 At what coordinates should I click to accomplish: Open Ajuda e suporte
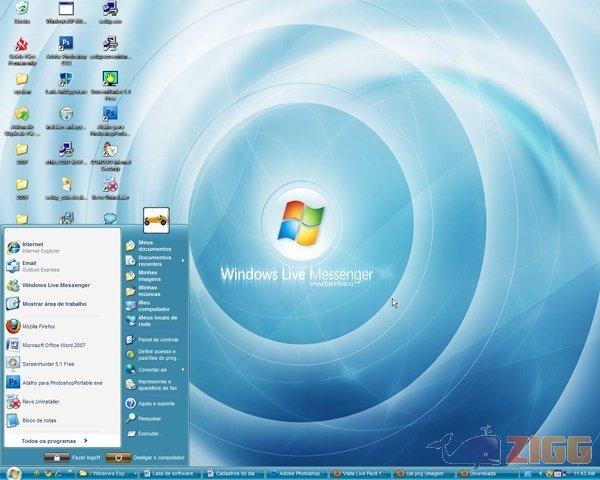pos(155,403)
